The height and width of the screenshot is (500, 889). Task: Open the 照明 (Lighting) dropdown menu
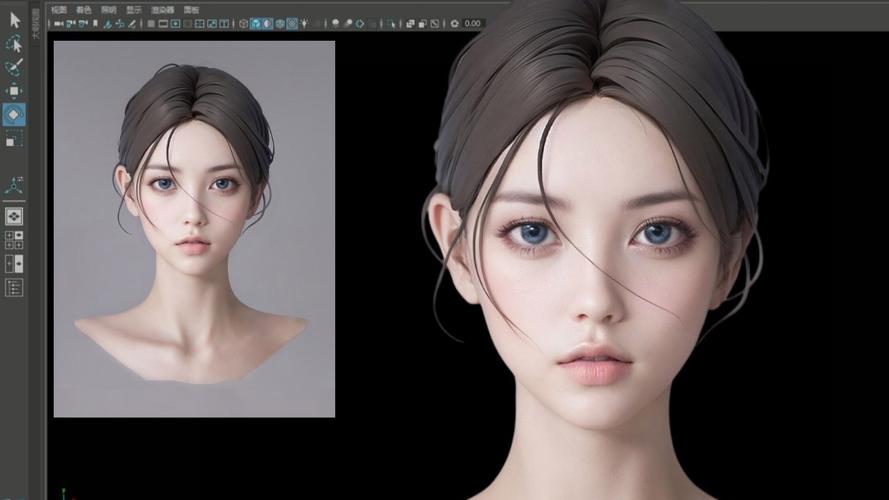108,9
